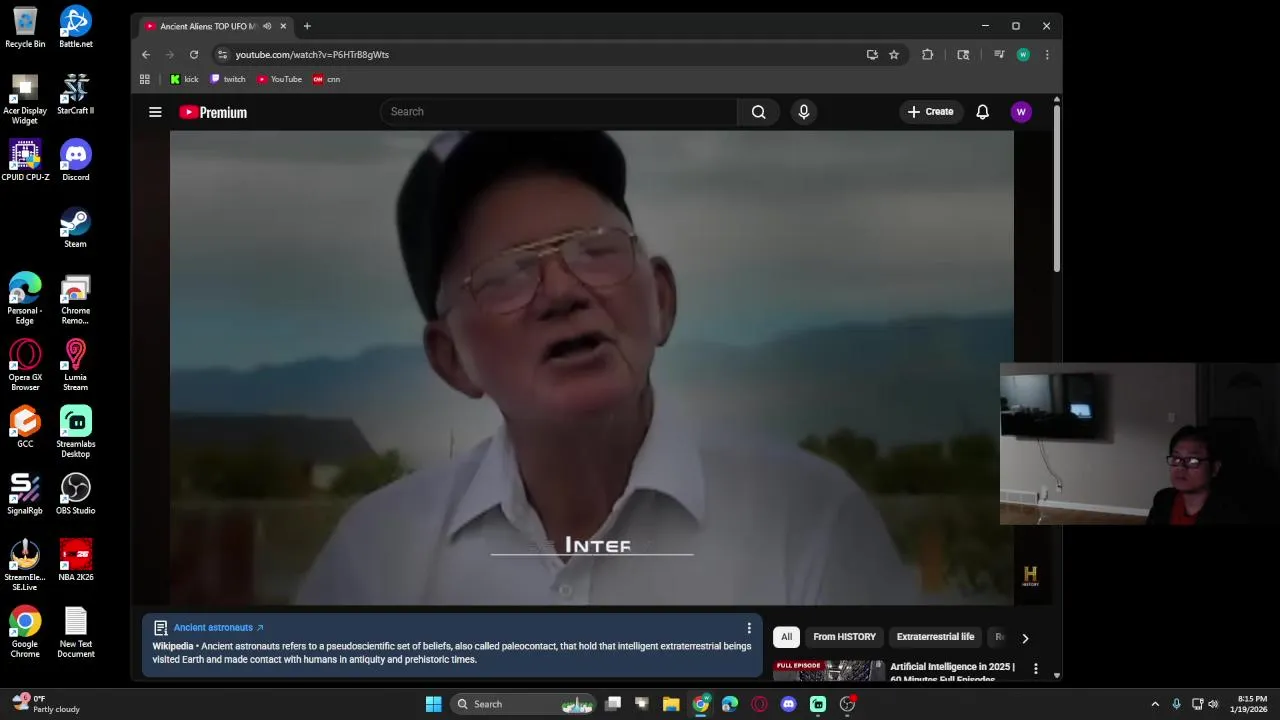Start voice search with microphone icon
The image size is (1280, 720).
(x=803, y=112)
